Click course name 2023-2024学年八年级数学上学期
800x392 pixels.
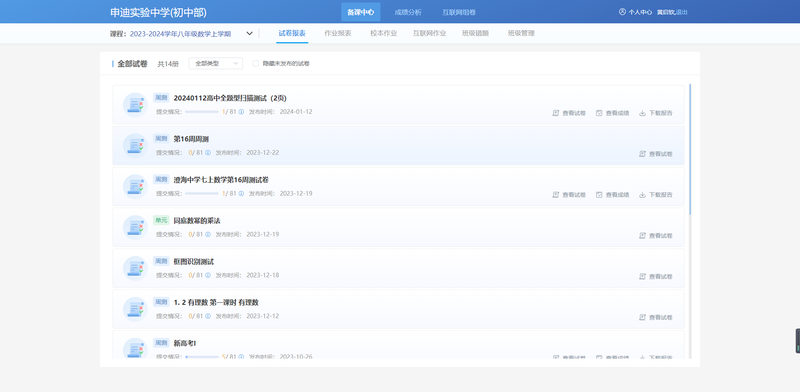coord(180,34)
